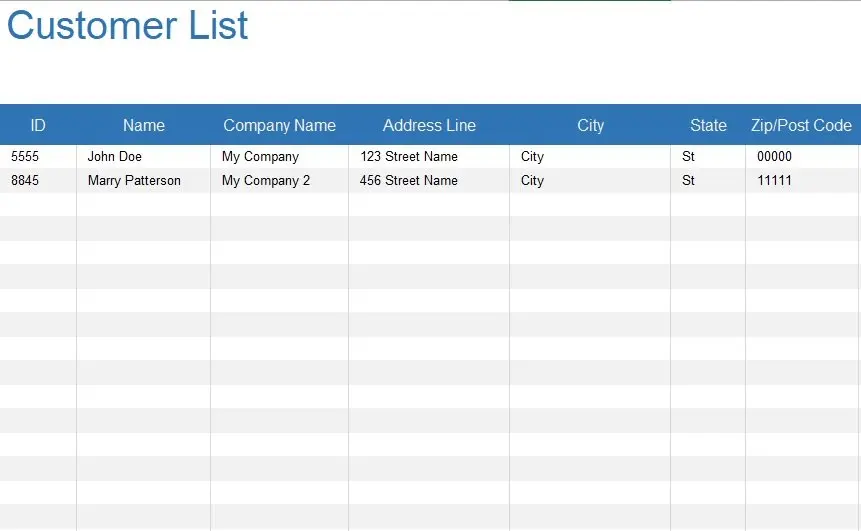
Task: Select the City column header
Action: pyautogui.click(x=590, y=125)
